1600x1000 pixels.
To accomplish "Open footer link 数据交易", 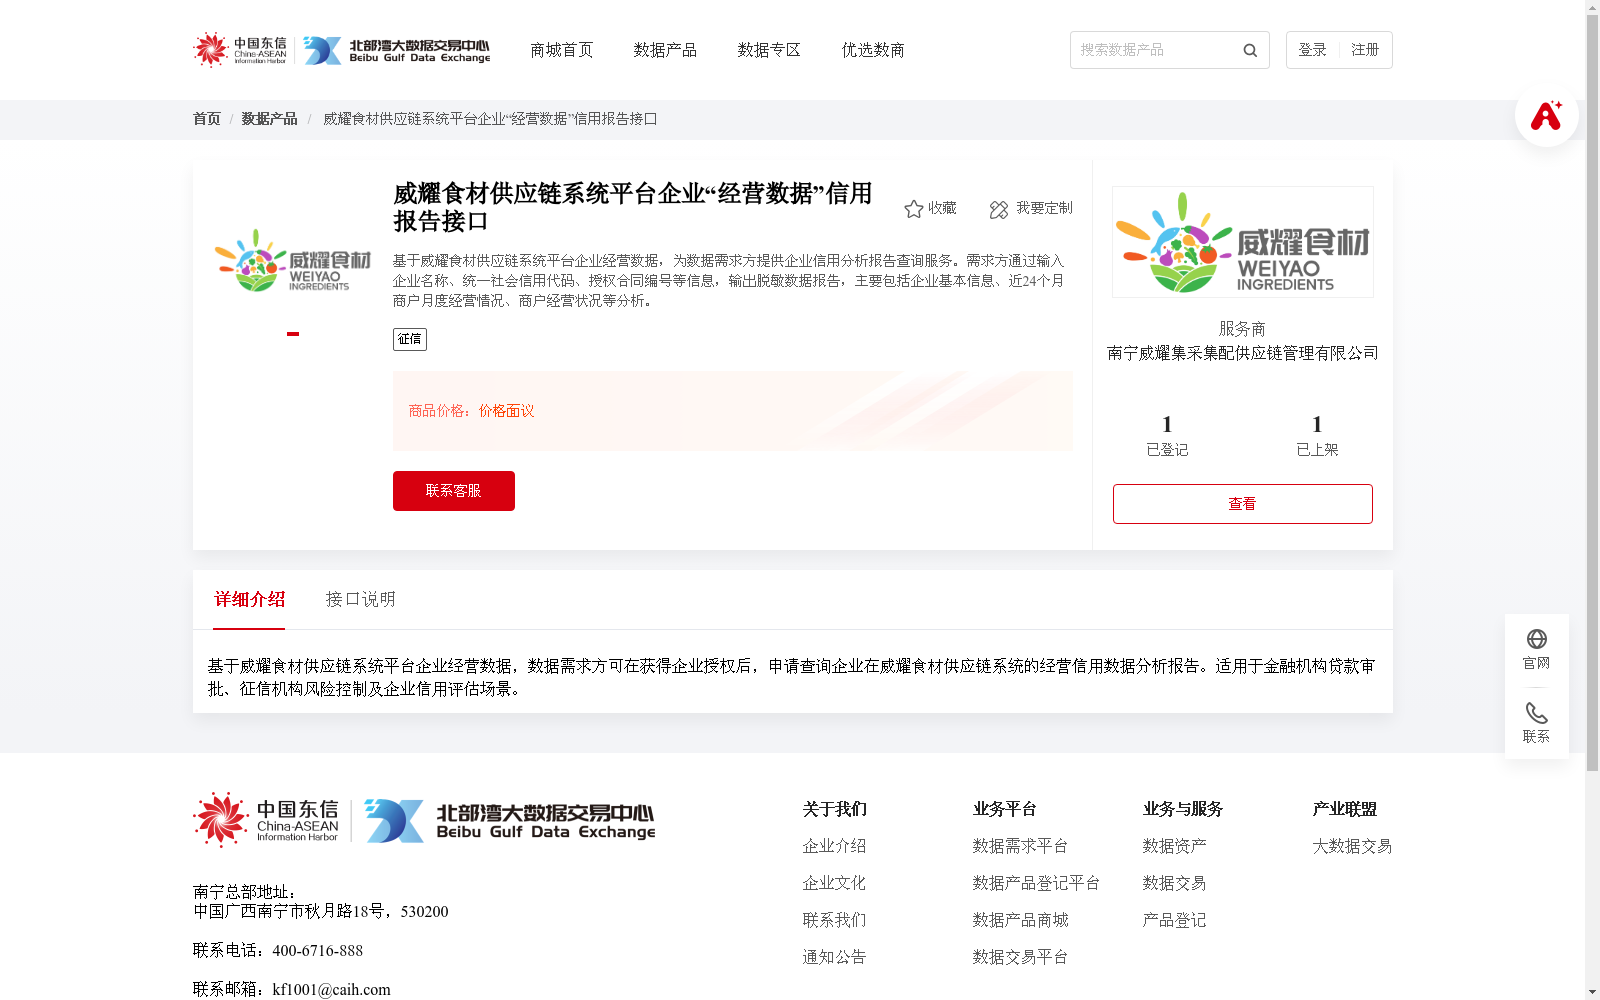I will pos(1174,883).
